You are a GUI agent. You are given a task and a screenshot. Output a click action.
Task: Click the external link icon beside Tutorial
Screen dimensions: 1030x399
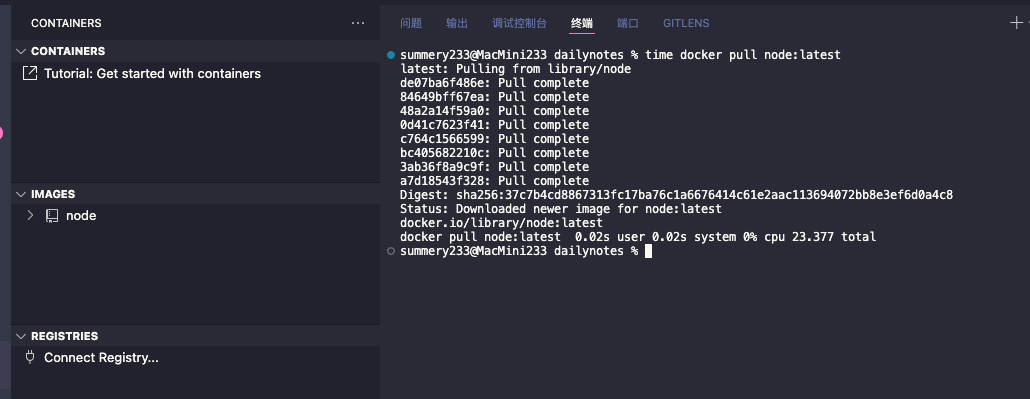pyautogui.click(x=30, y=73)
